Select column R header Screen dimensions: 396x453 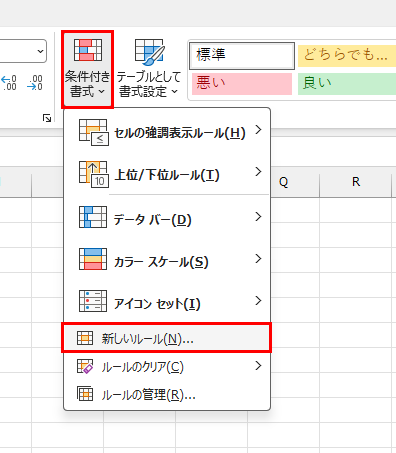(355, 182)
